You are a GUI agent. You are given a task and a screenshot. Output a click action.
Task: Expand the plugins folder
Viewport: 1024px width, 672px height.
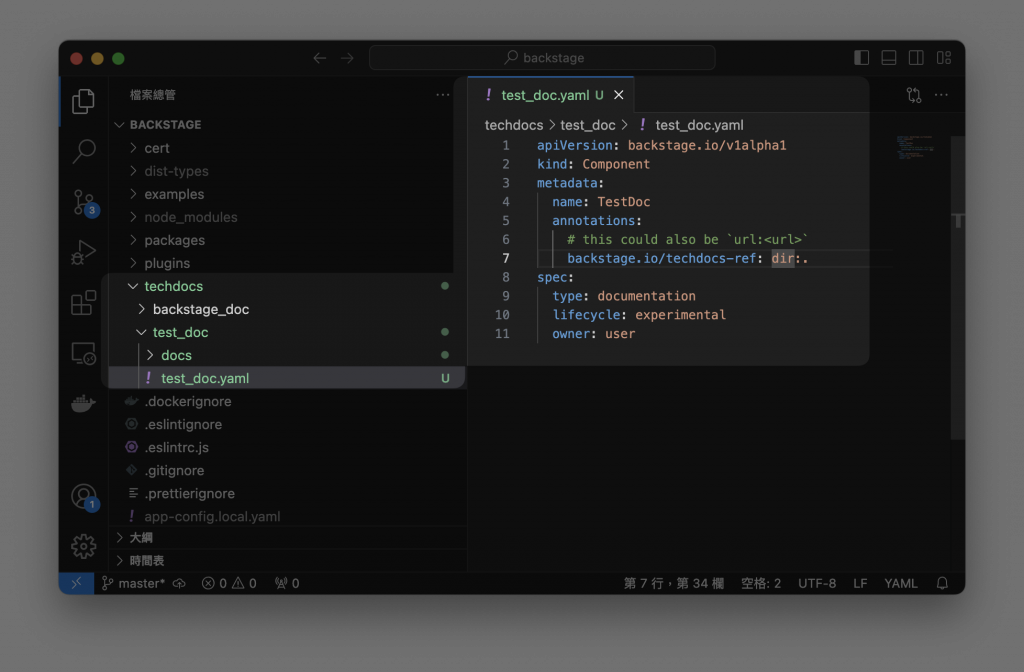[x=287, y=263]
